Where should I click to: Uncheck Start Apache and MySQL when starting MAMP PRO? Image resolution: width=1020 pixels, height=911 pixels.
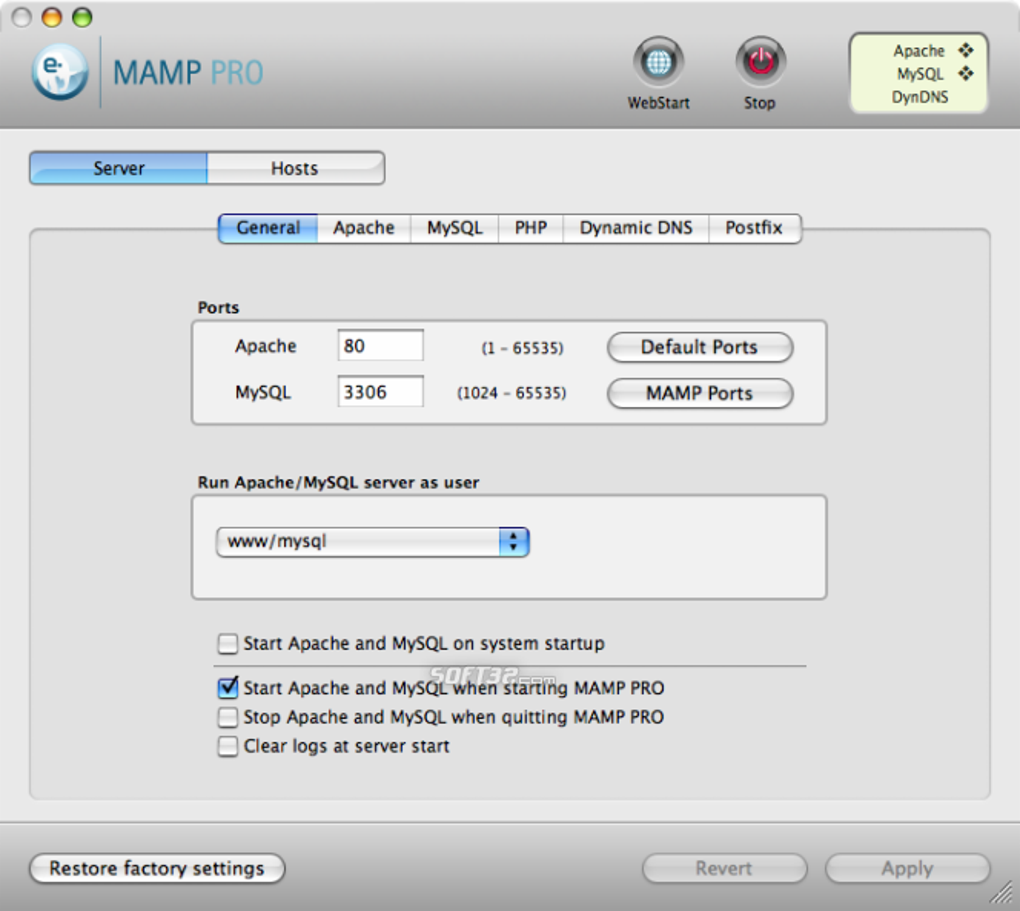coord(228,688)
